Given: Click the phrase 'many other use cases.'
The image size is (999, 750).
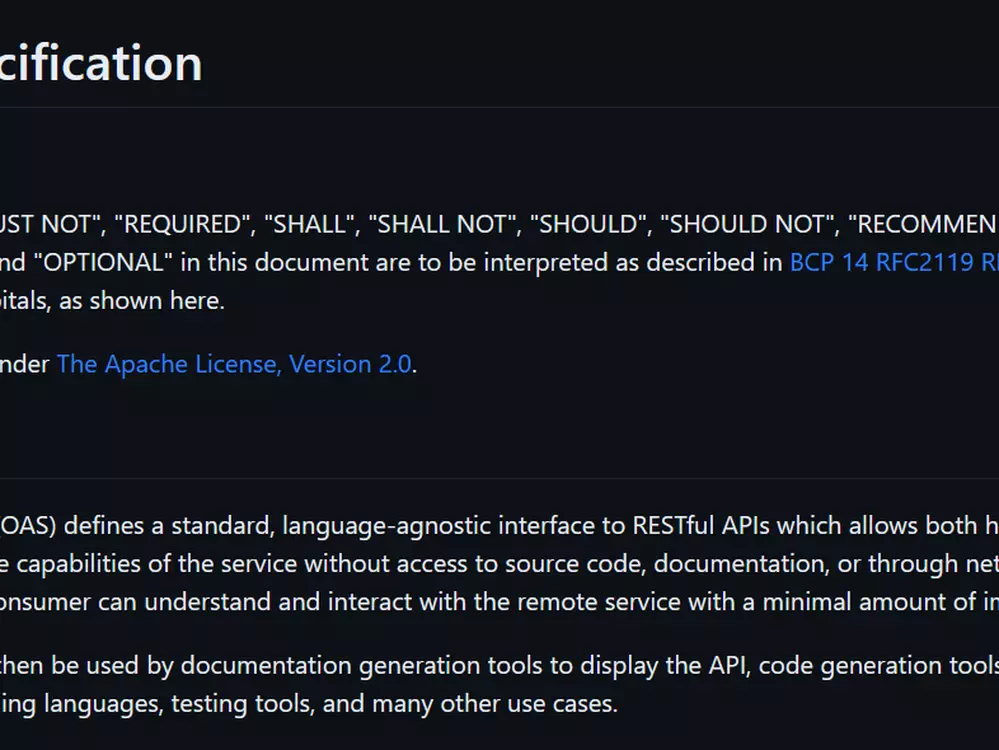Looking at the screenshot, I should [x=494, y=704].
